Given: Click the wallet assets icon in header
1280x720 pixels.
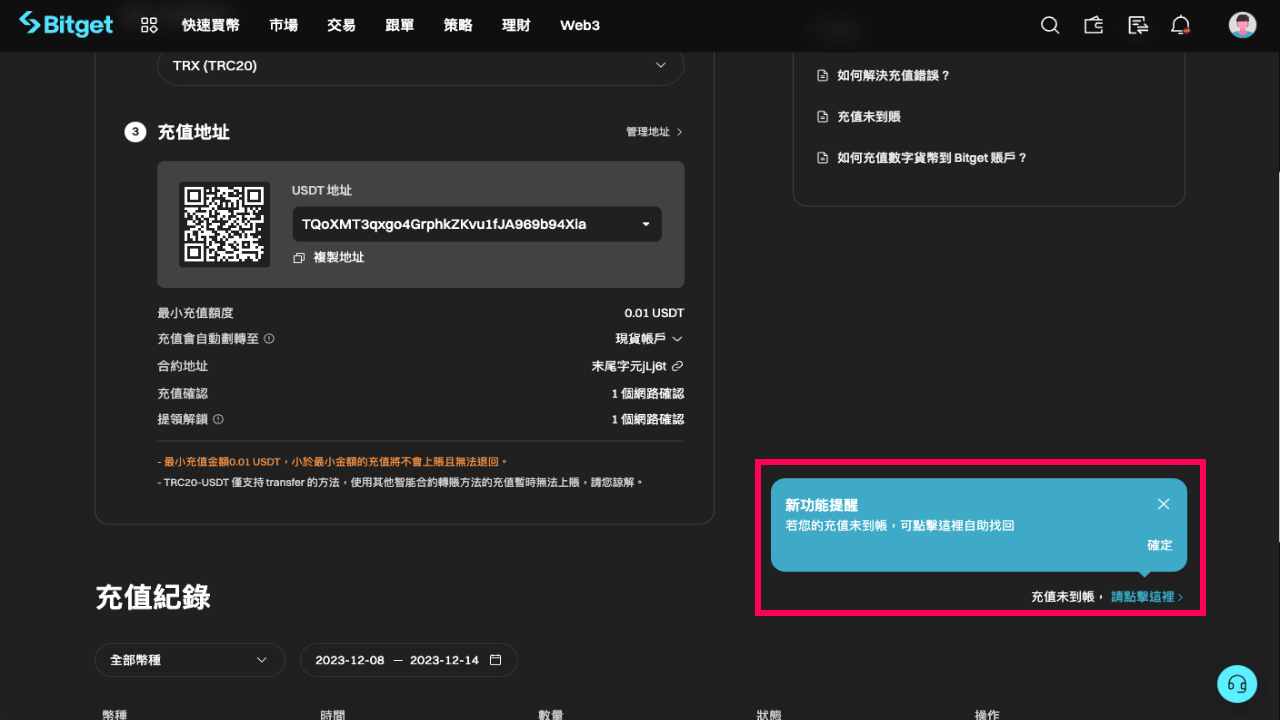Looking at the screenshot, I should 1093,25.
